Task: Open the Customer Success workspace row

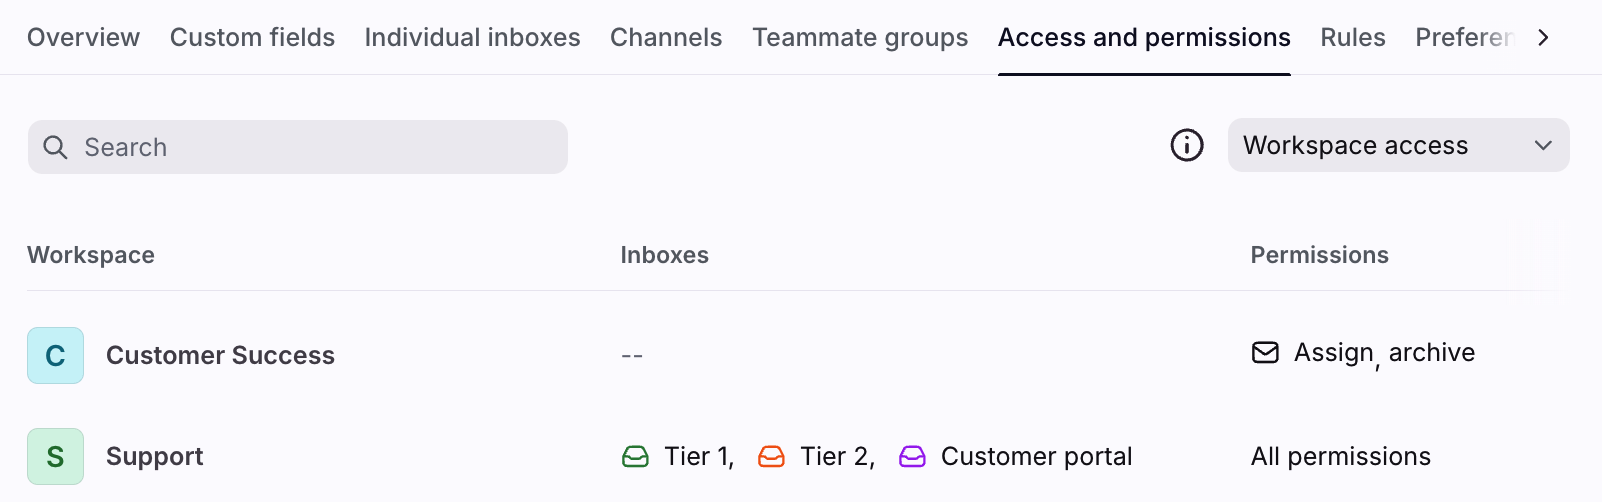Action: point(220,355)
